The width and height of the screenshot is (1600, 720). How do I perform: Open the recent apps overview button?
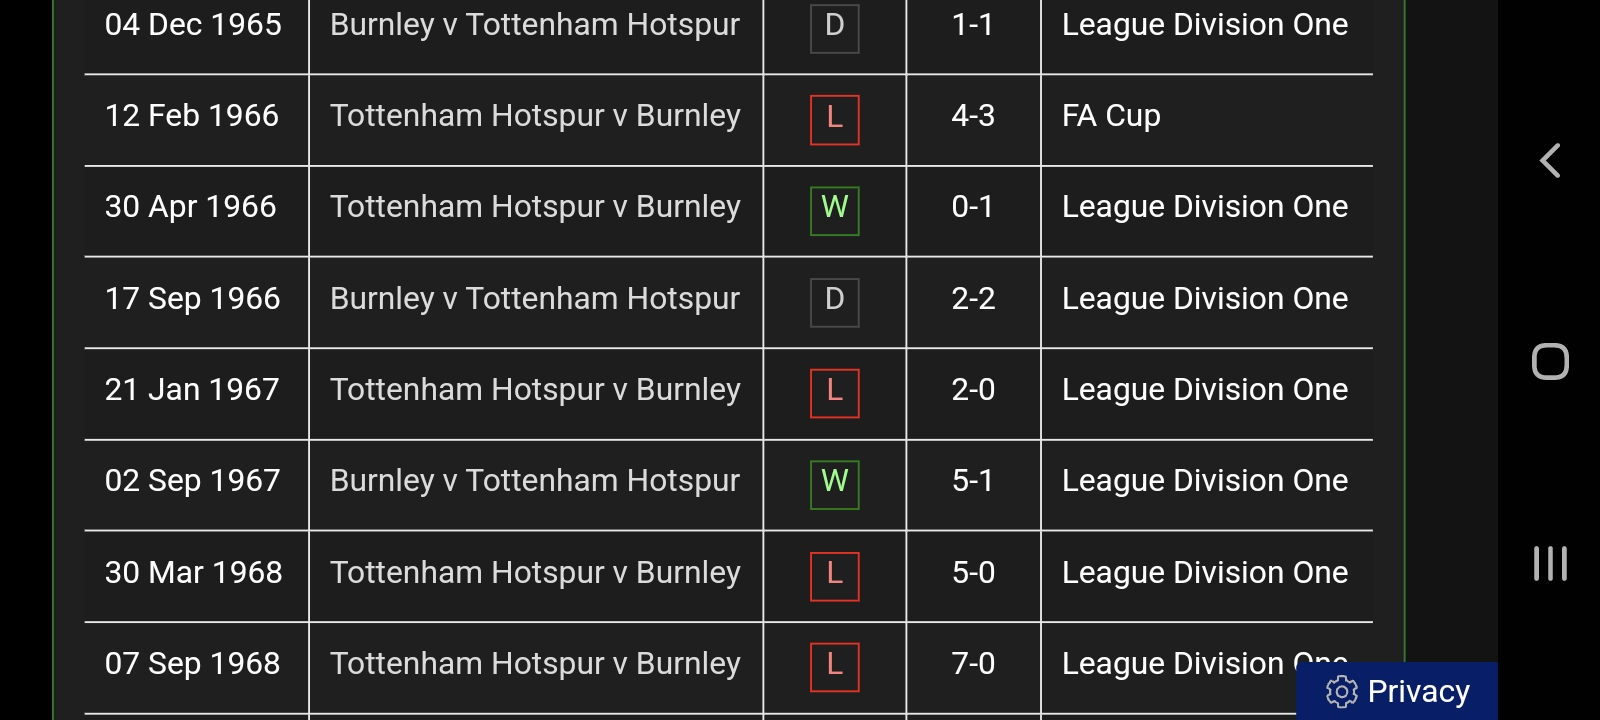point(1550,563)
